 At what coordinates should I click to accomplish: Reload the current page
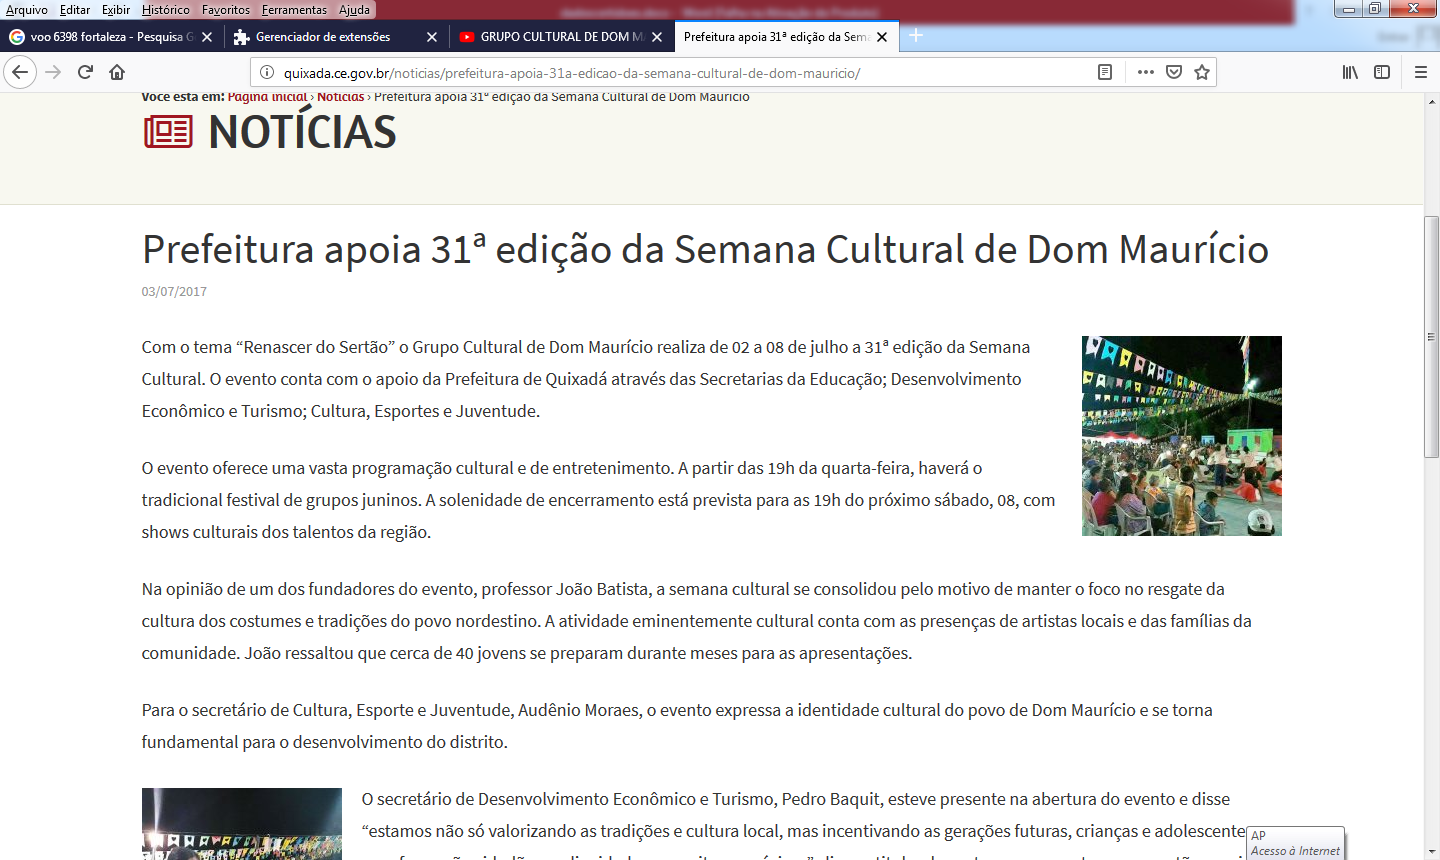click(85, 72)
